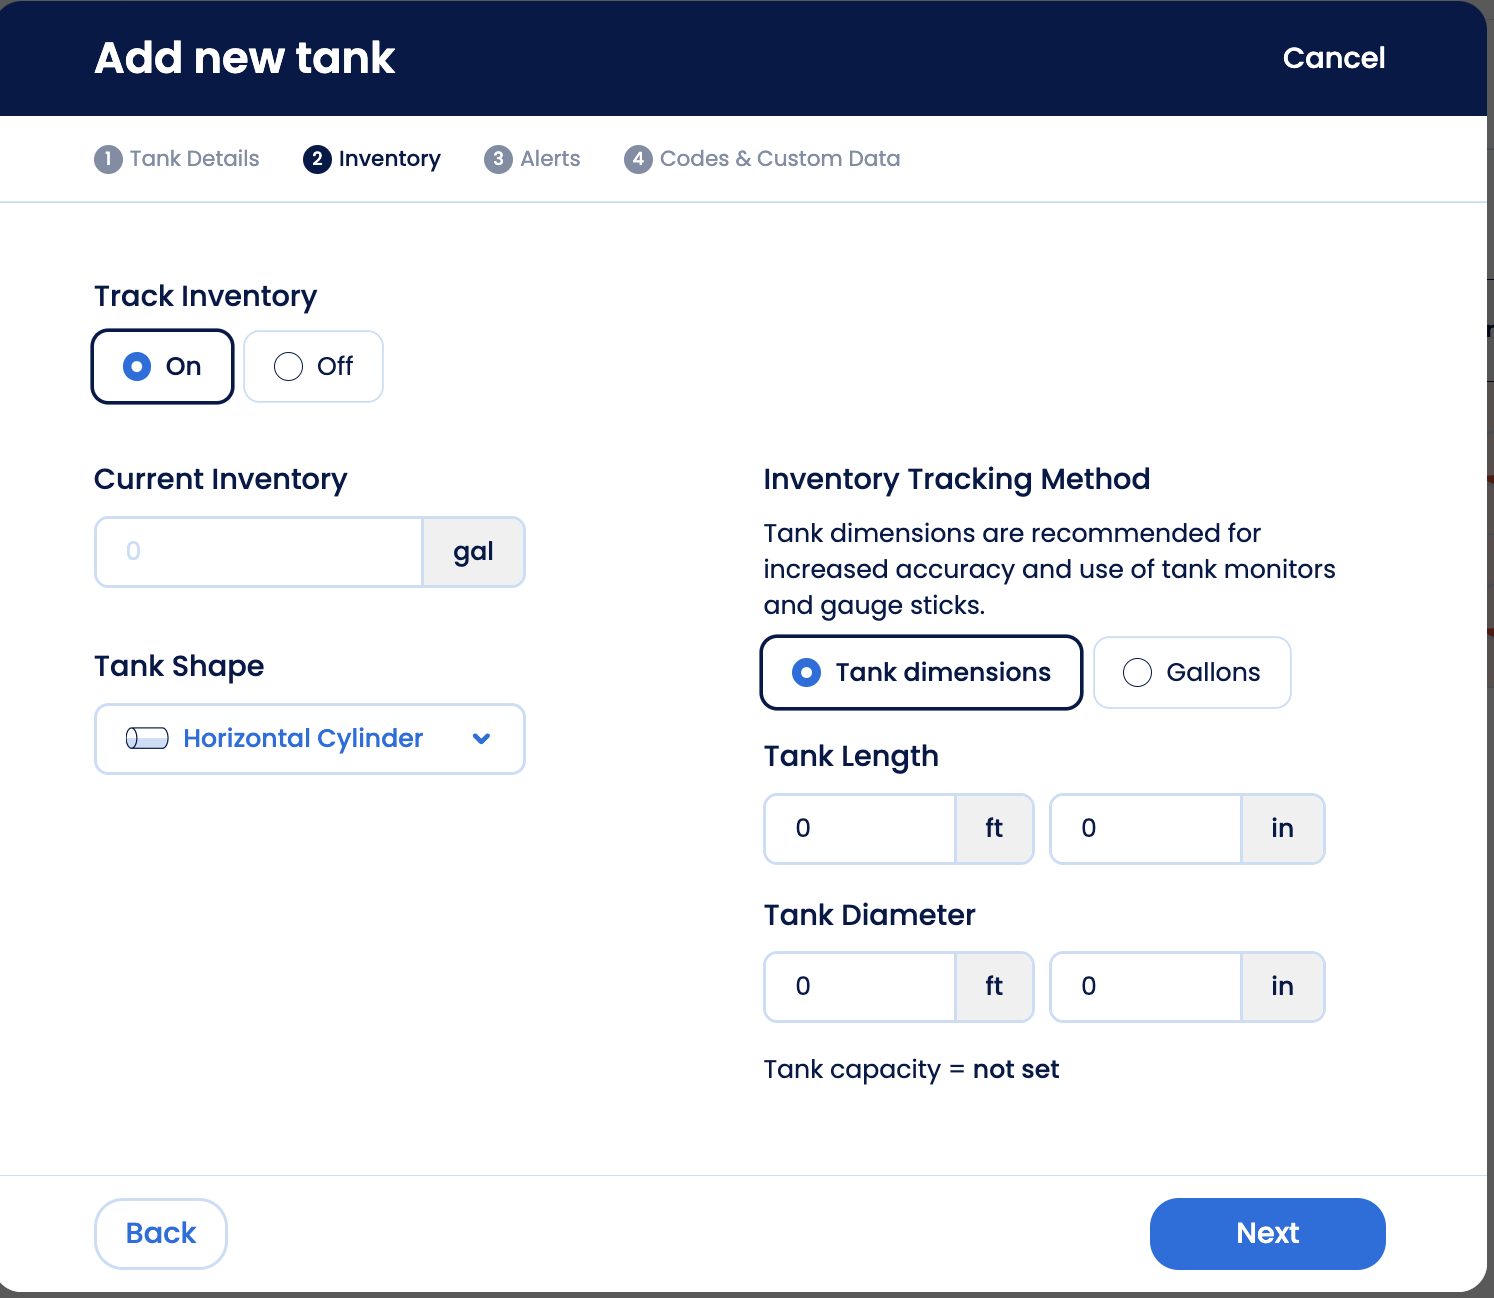
Task: Click the step 1 Tank Details number icon
Action: (108, 159)
